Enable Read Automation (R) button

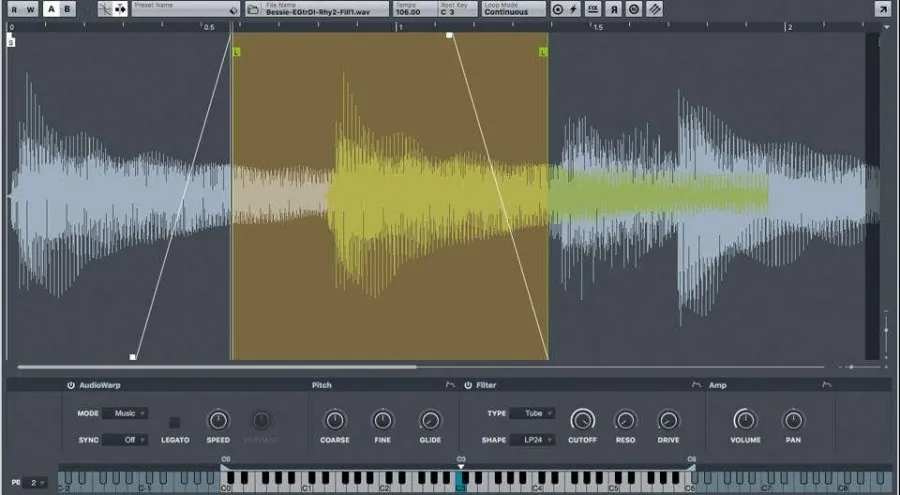pyautogui.click(x=14, y=9)
